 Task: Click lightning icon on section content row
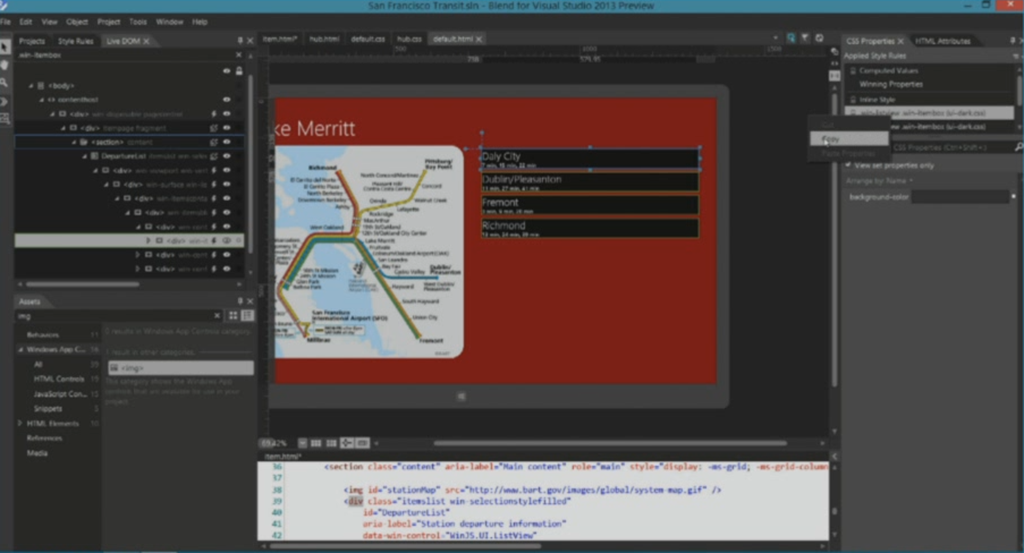214,142
